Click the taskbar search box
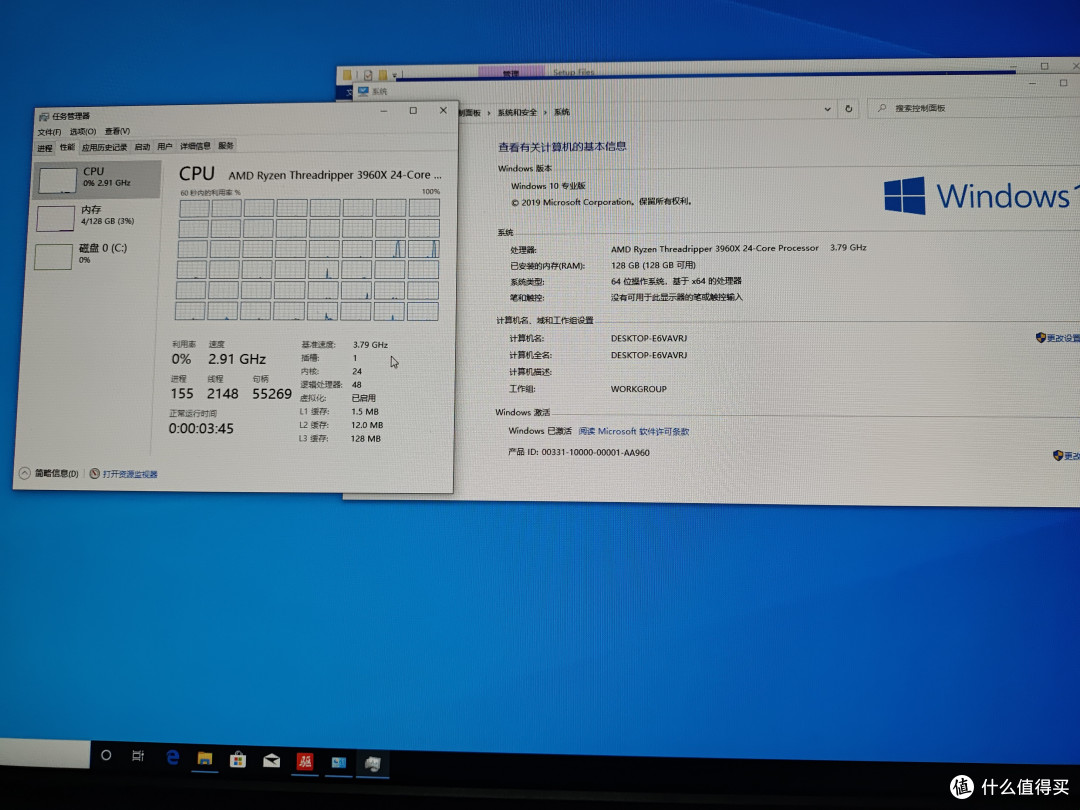 point(45,754)
